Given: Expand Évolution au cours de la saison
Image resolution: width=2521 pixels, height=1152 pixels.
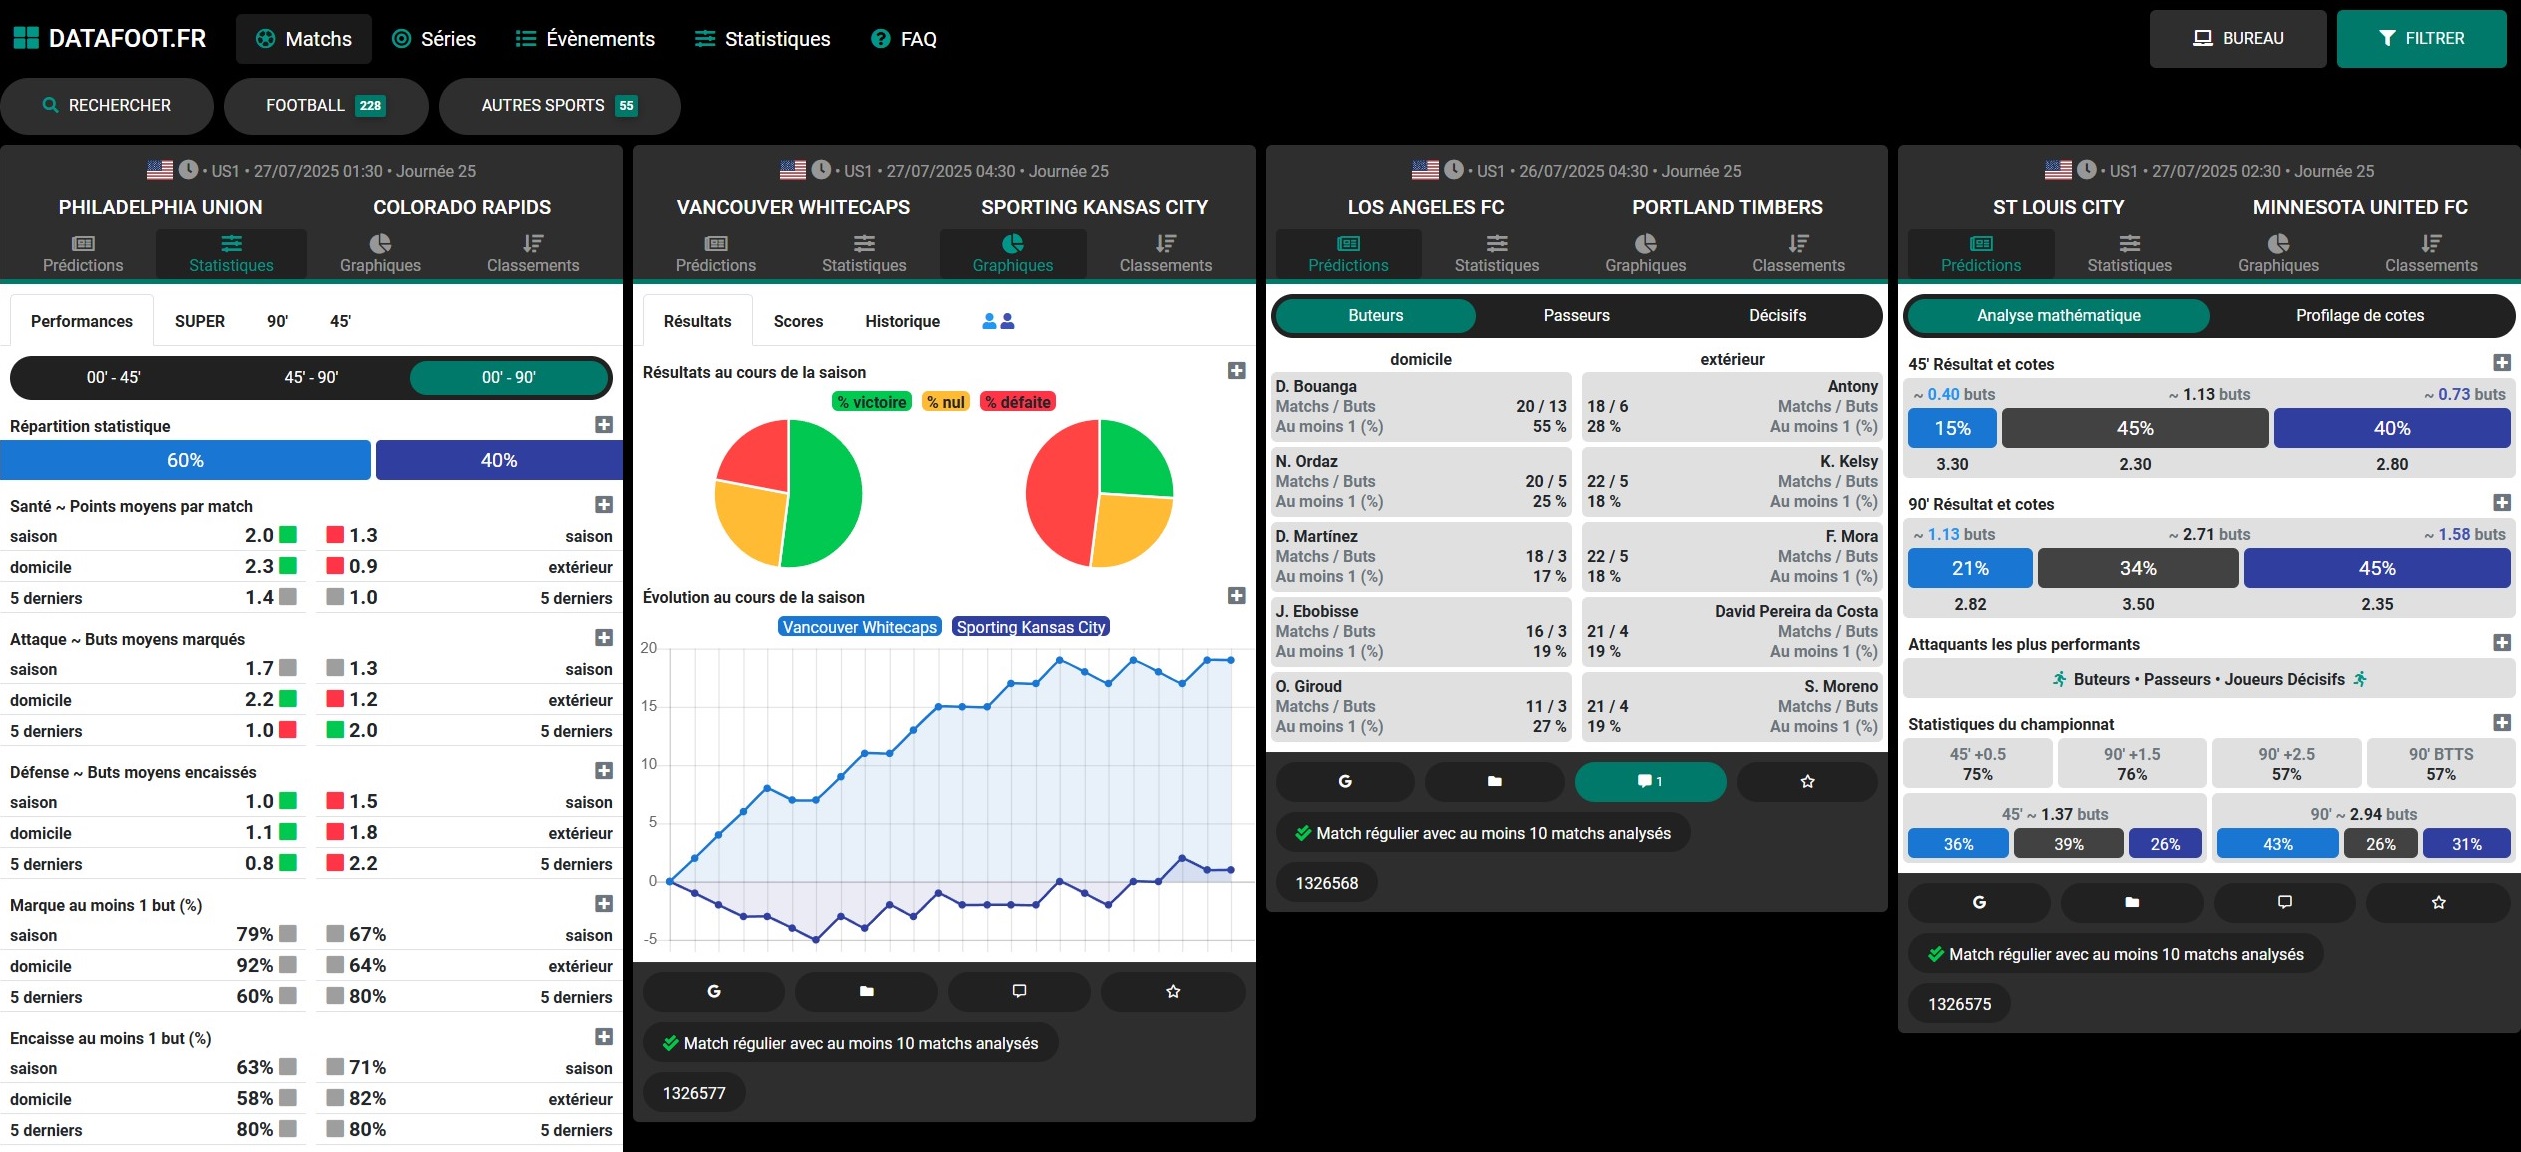Looking at the screenshot, I should coord(1237,596).
